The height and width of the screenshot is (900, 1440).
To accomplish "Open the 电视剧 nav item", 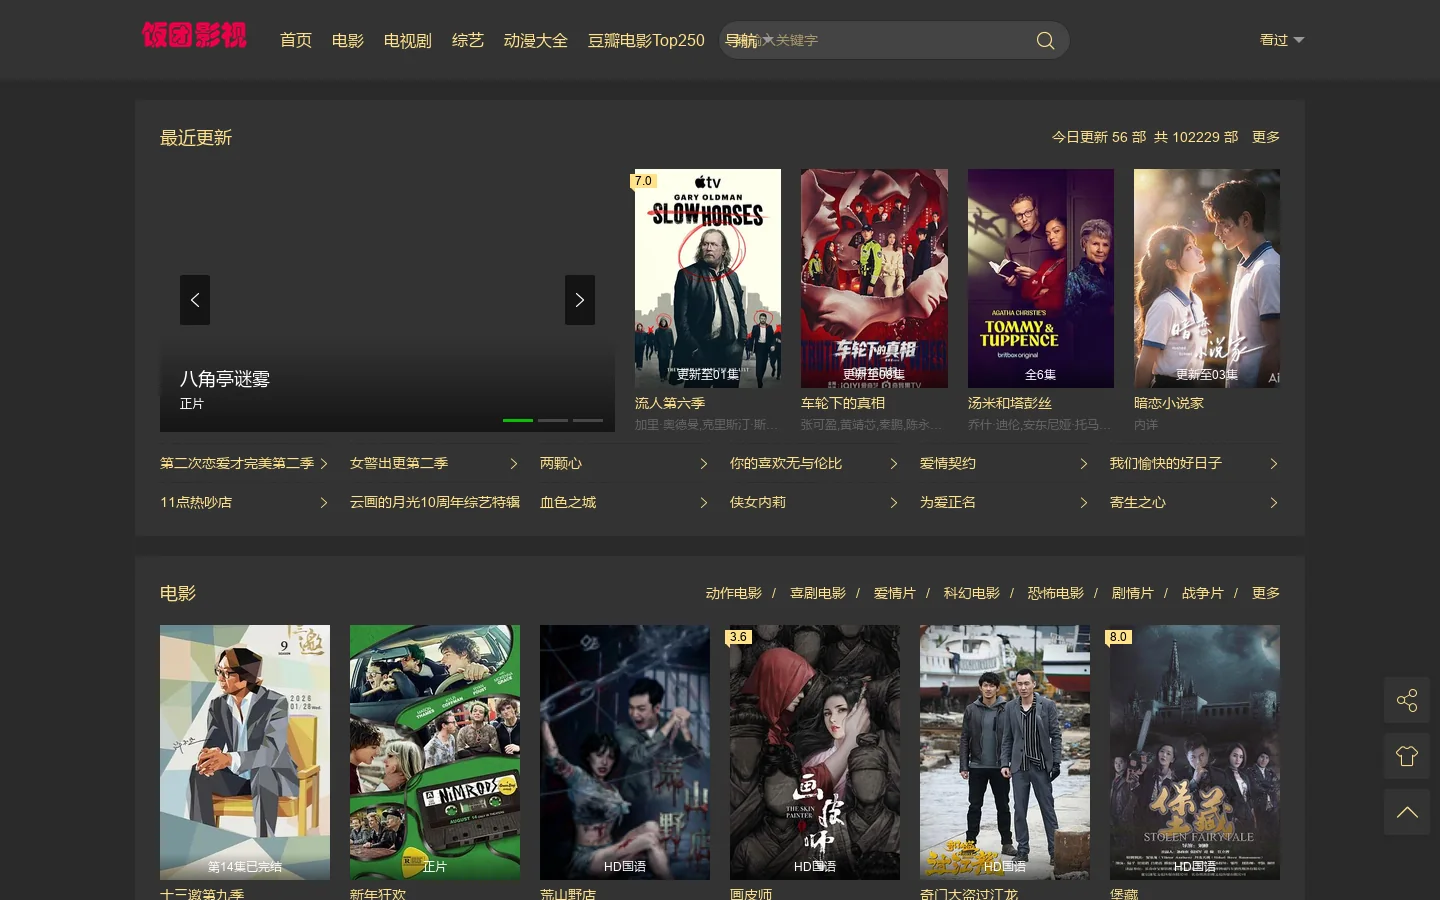I will pos(408,41).
